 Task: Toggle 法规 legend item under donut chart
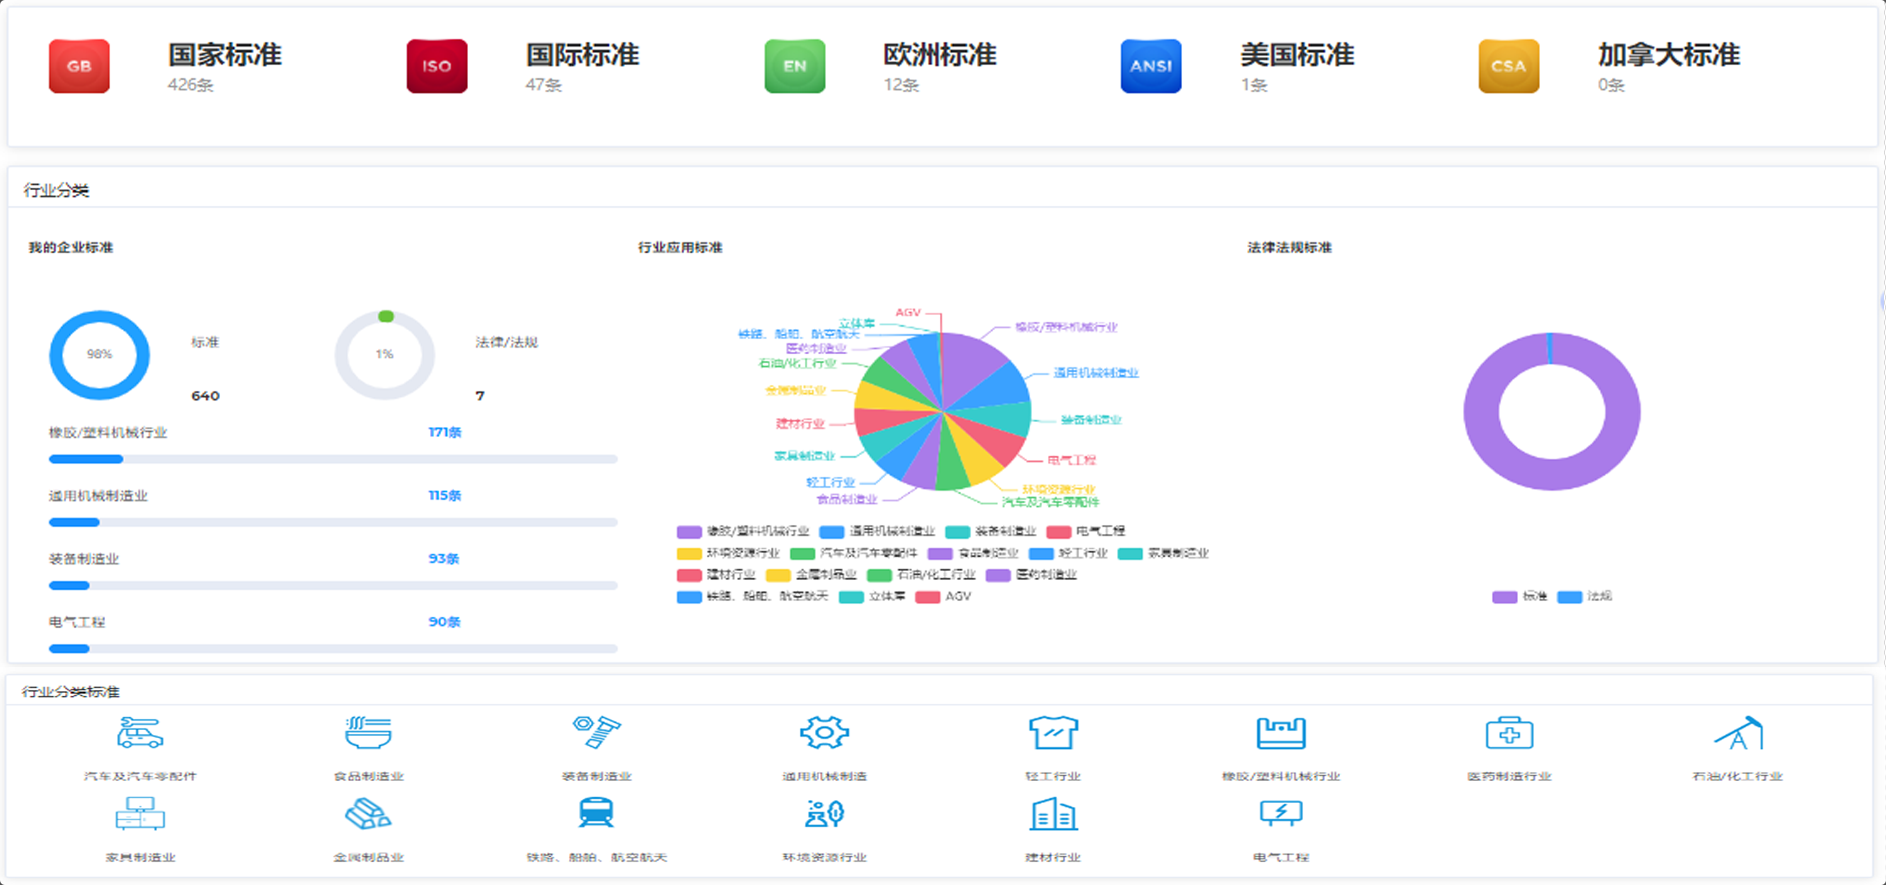tap(1585, 596)
